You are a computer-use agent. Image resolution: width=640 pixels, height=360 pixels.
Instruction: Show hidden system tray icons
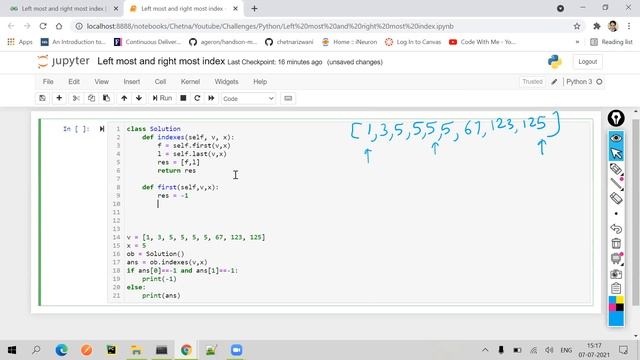(x=485, y=350)
